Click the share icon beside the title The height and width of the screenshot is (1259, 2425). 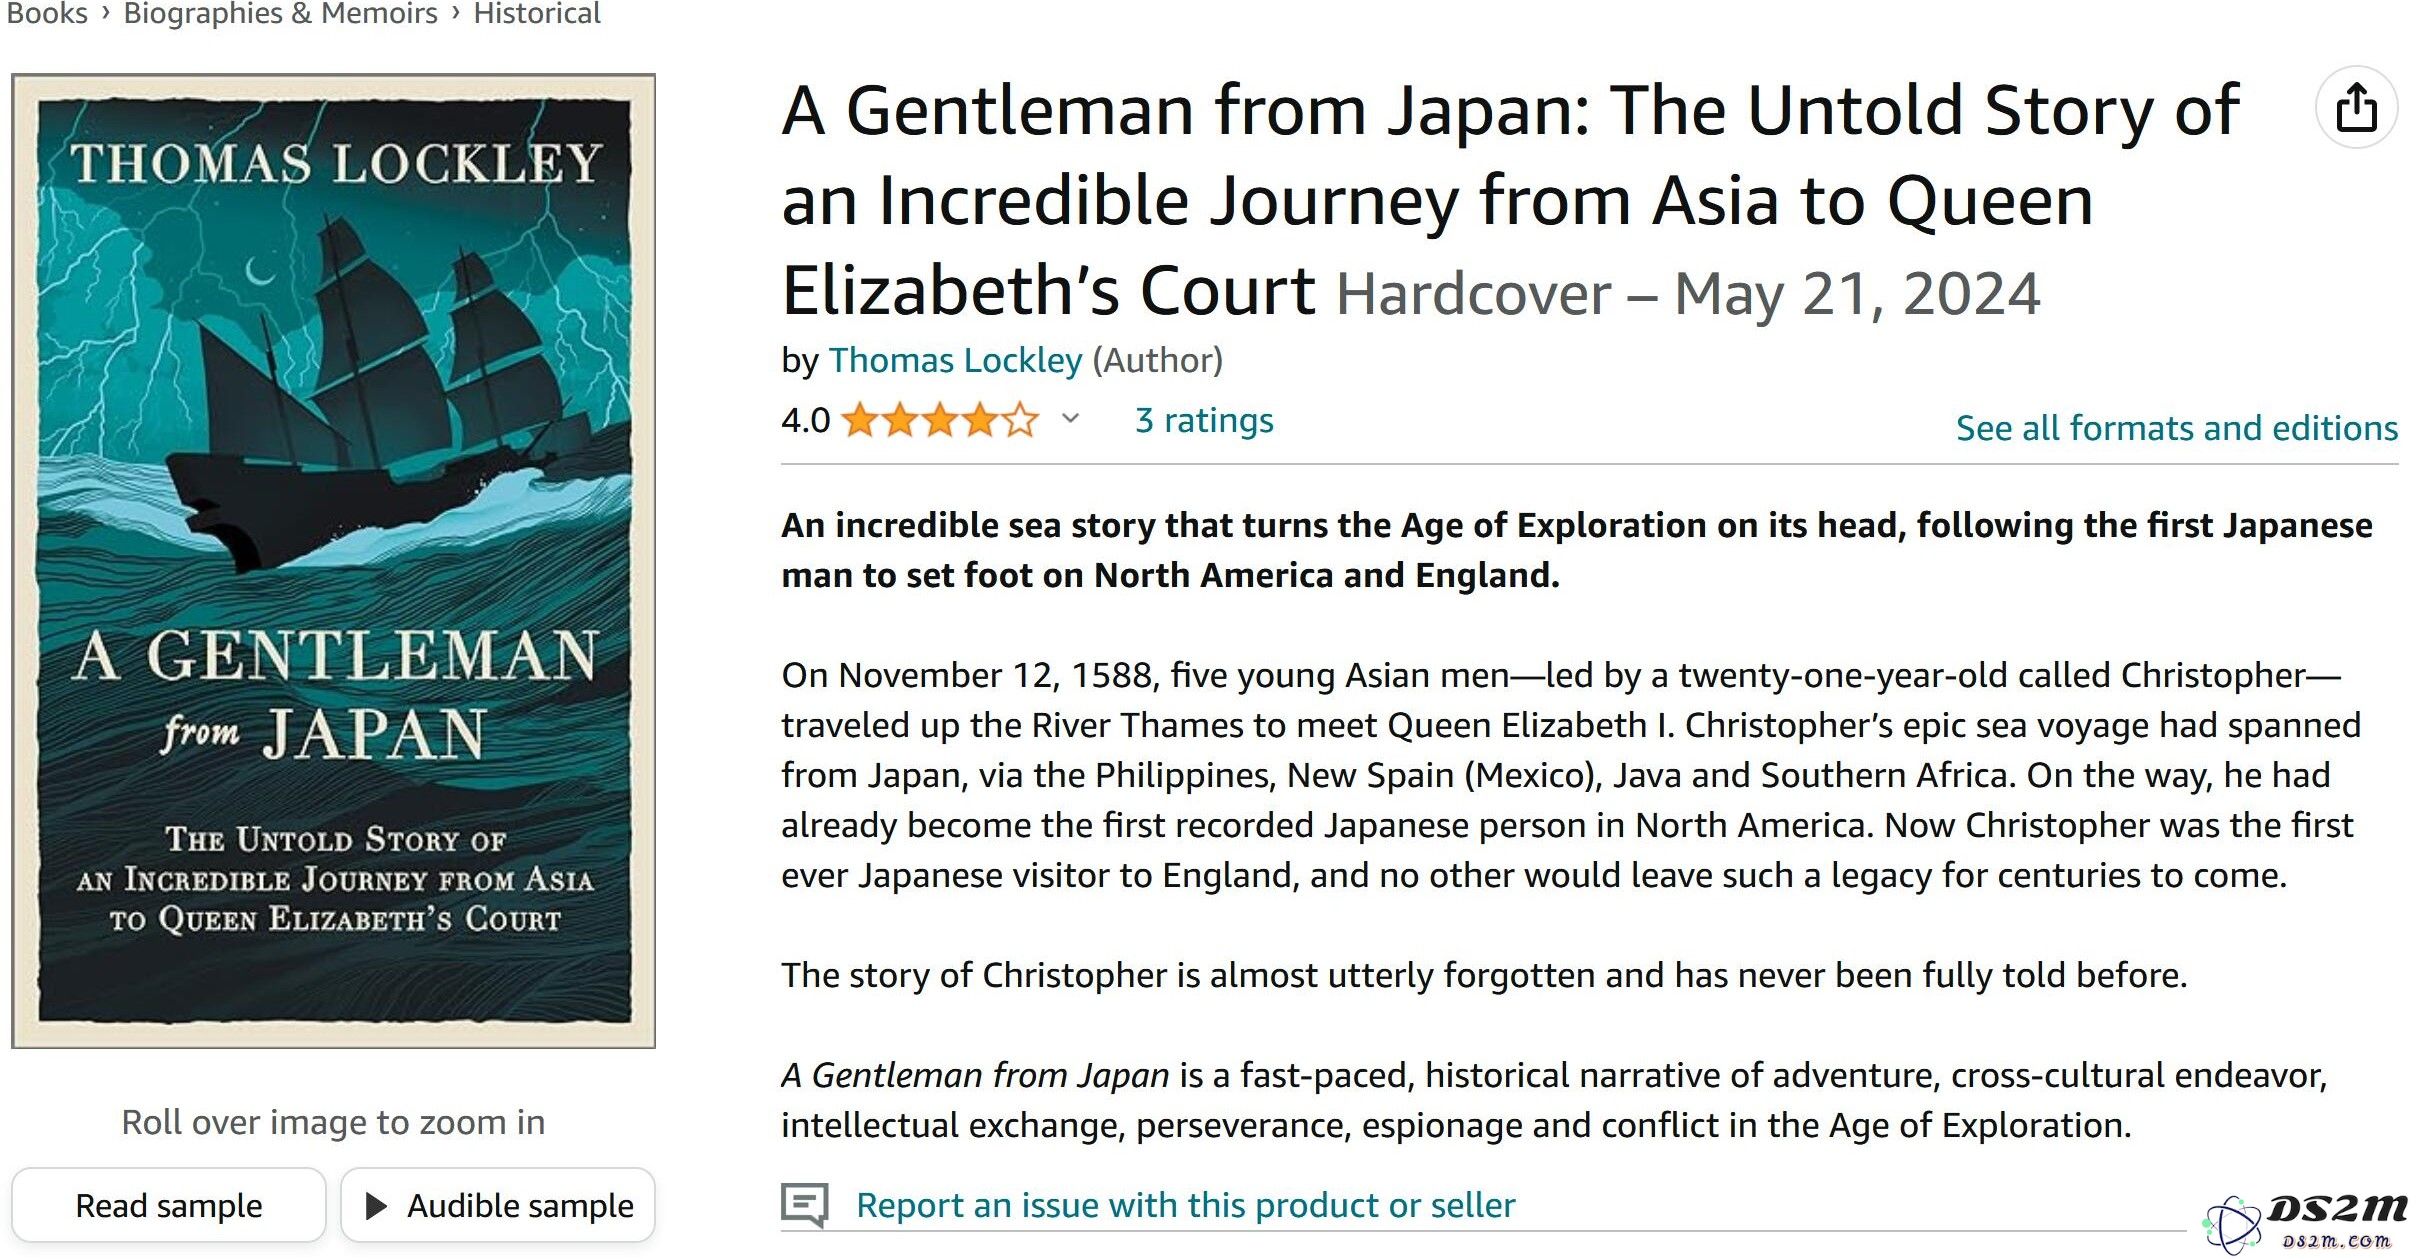pos(2356,108)
